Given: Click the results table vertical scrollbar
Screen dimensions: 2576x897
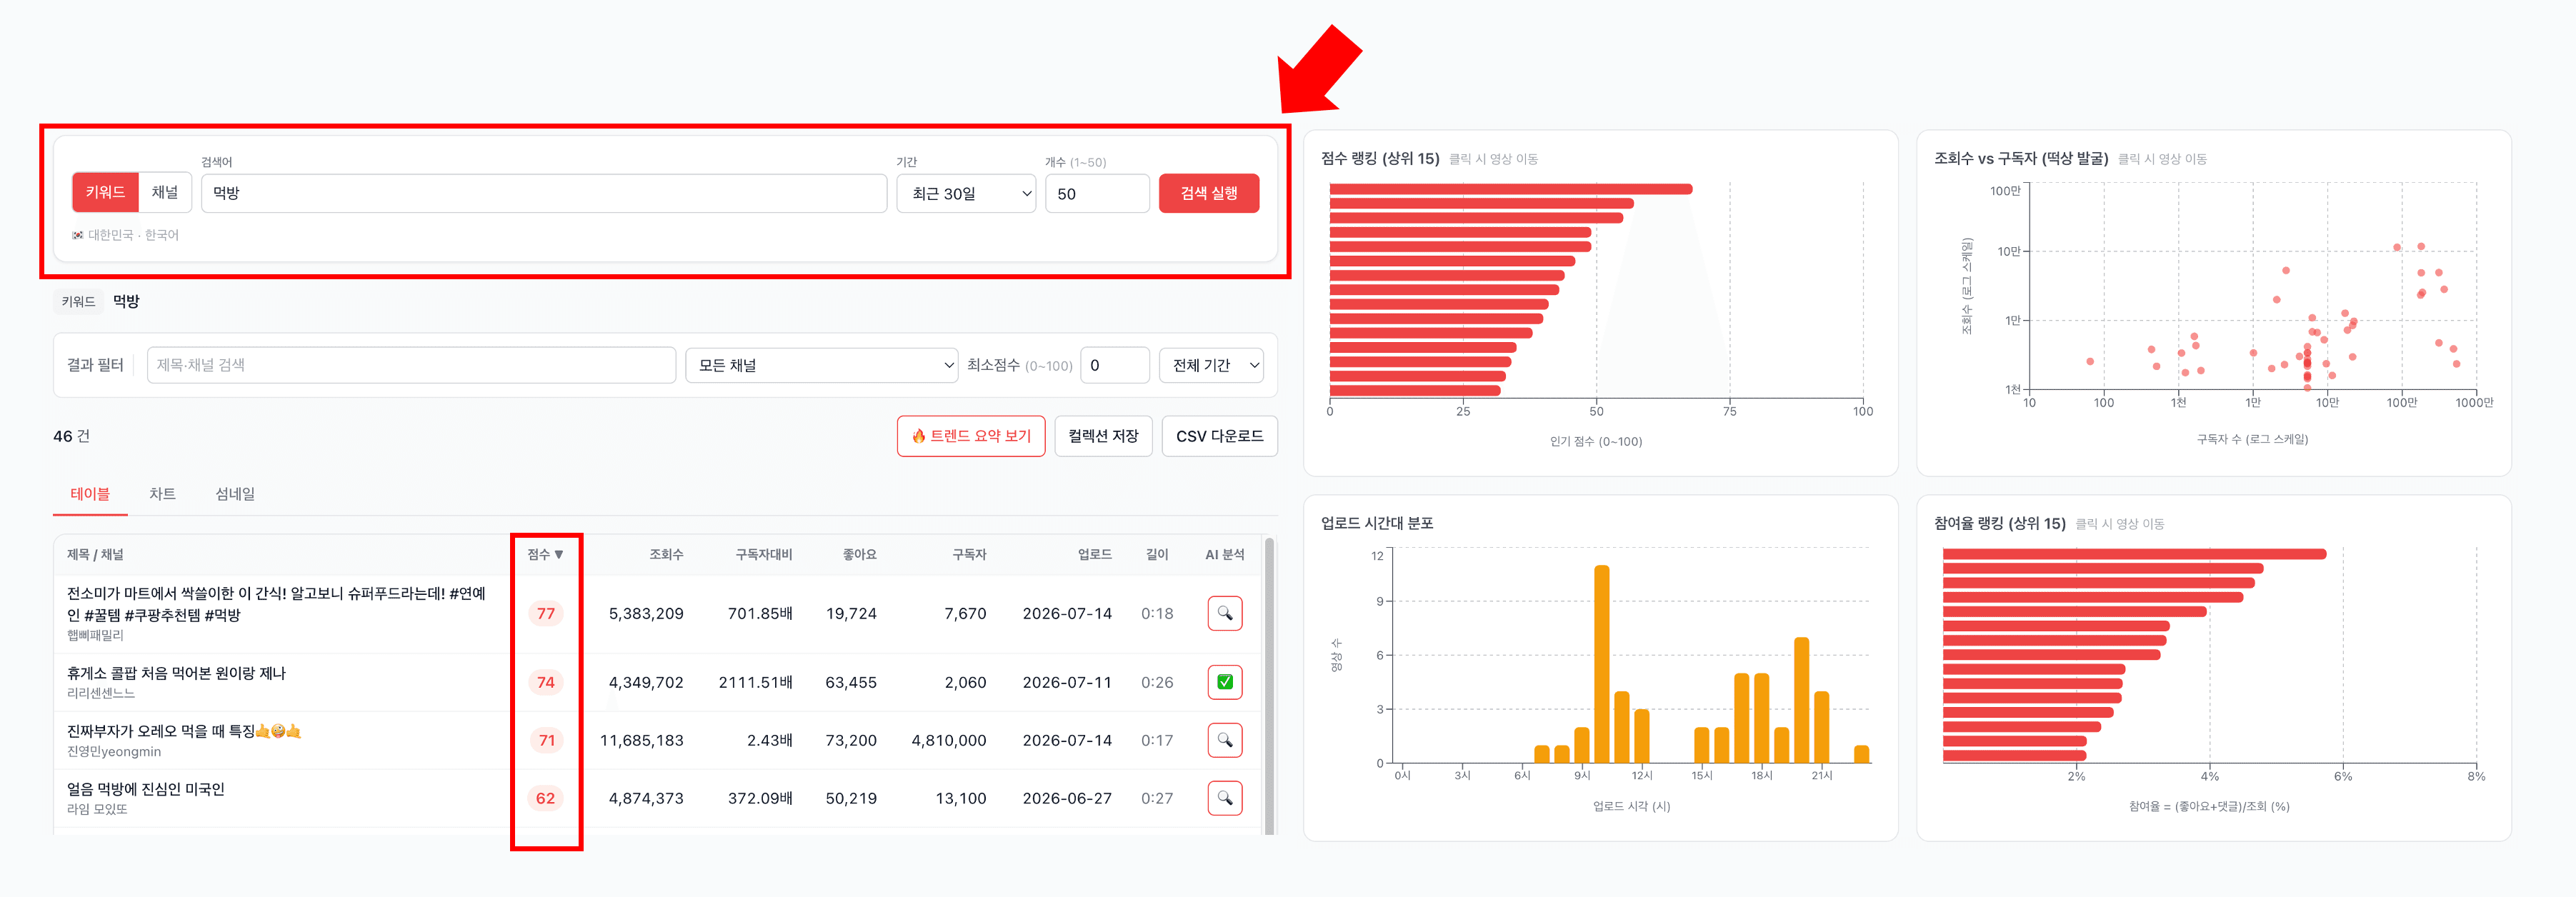Looking at the screenshot, I should point(1269,685).
